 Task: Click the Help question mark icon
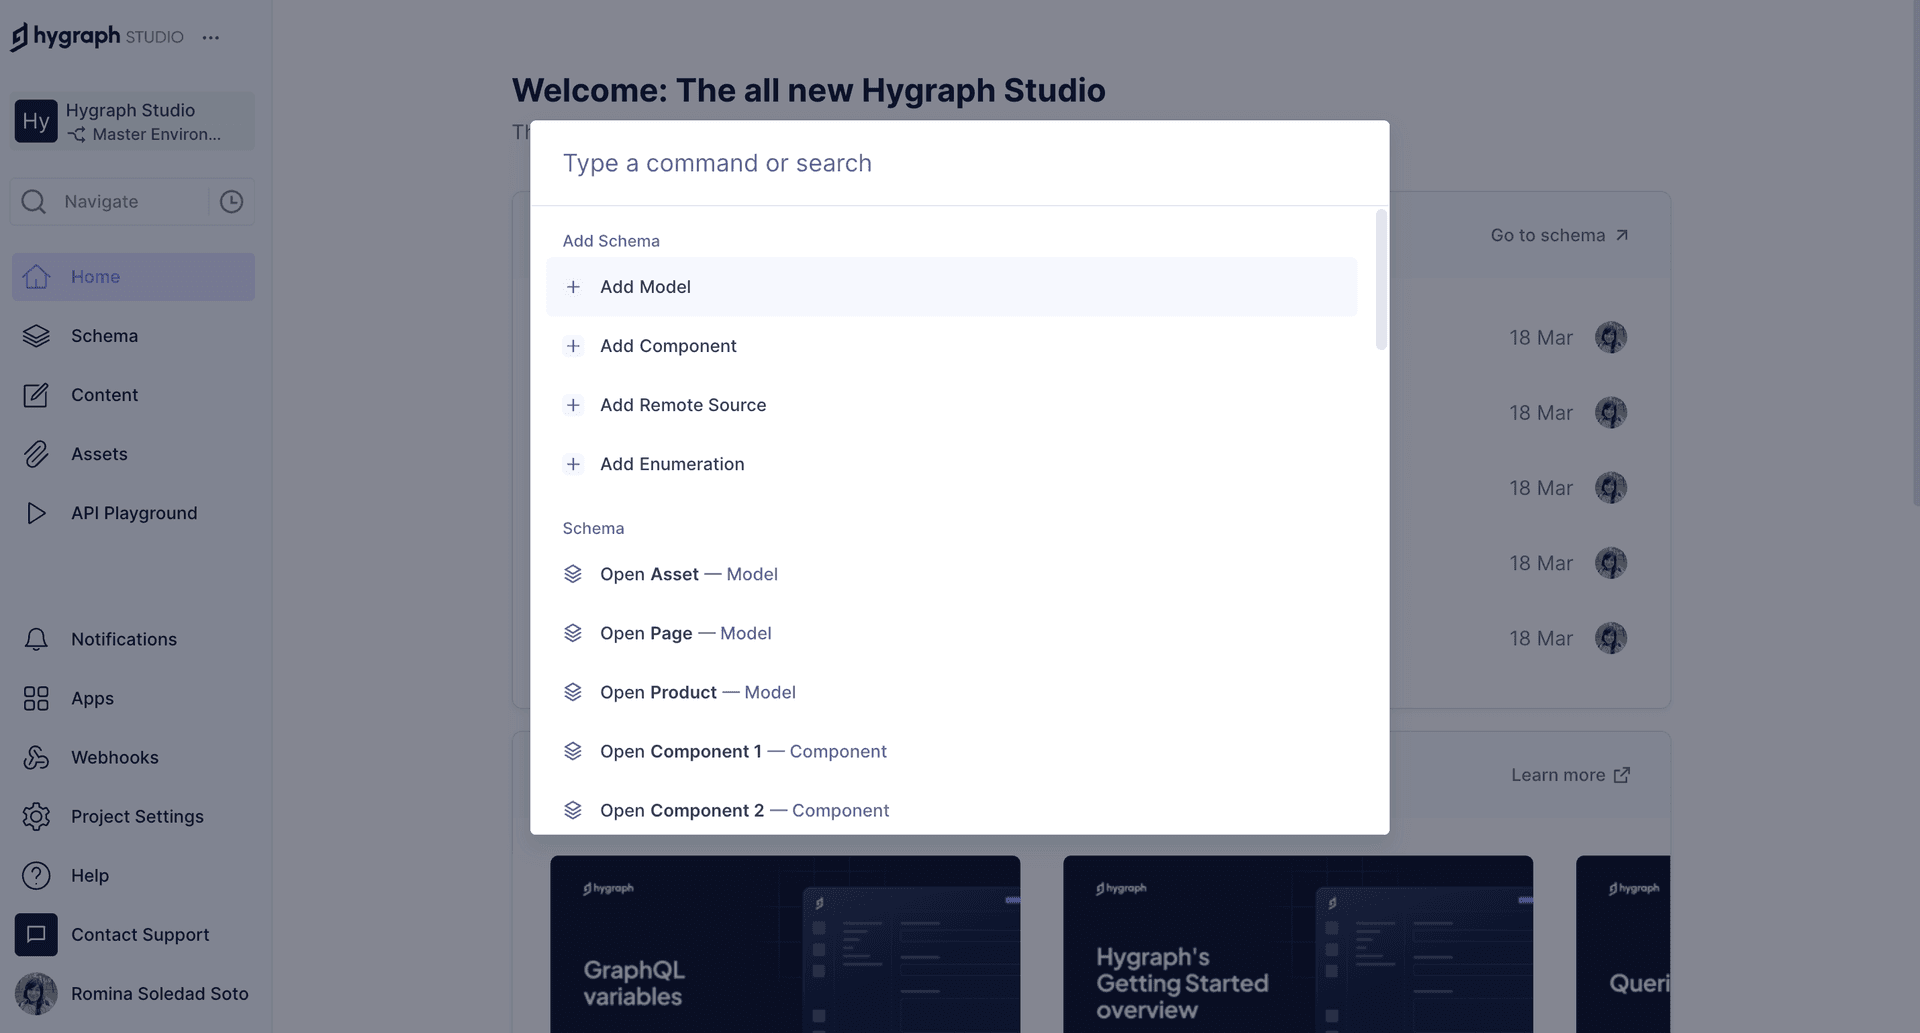click(x=36, y=875)
